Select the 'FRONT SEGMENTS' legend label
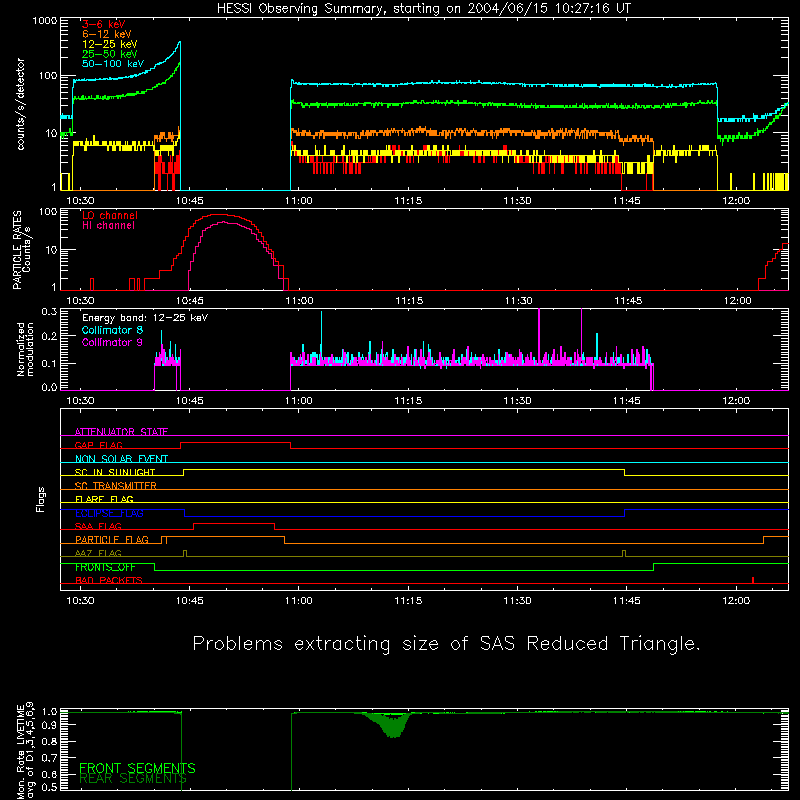 pos(137,768)
